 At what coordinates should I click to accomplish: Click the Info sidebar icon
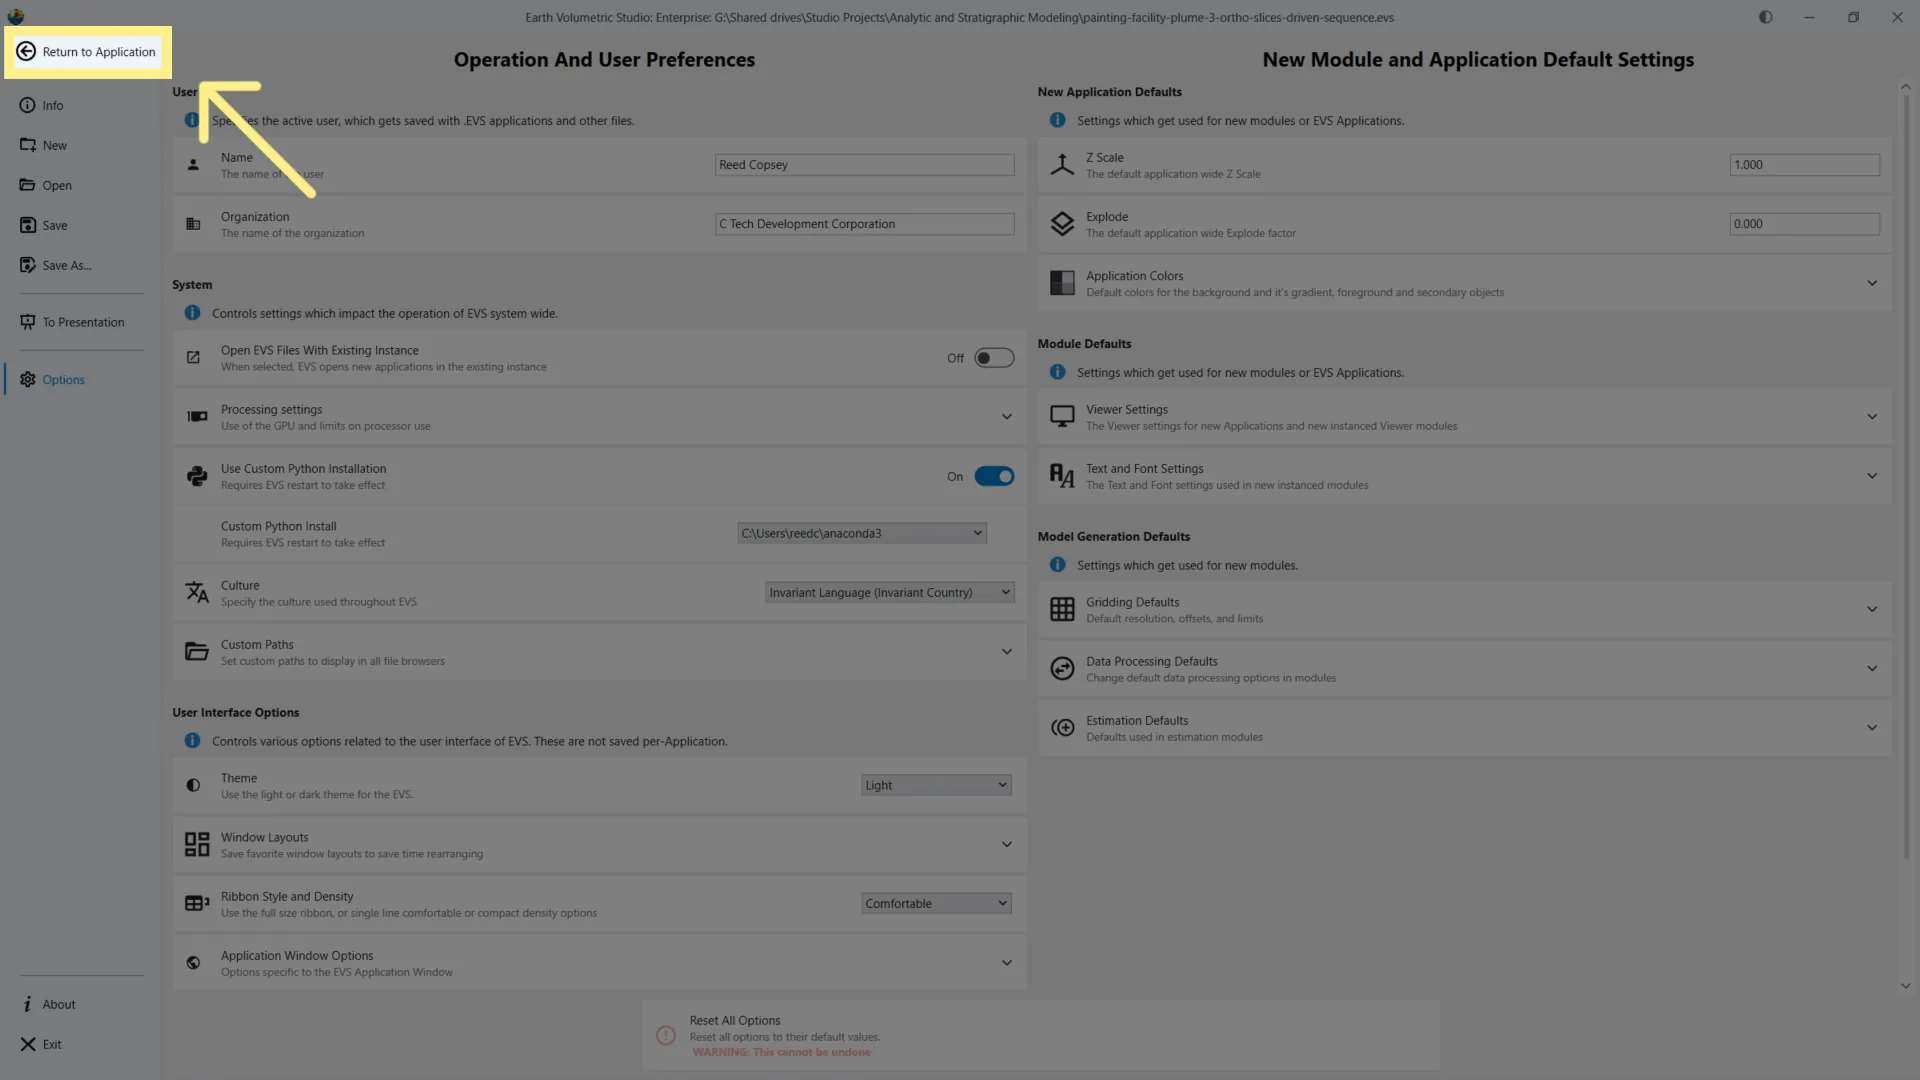(27, 105)
